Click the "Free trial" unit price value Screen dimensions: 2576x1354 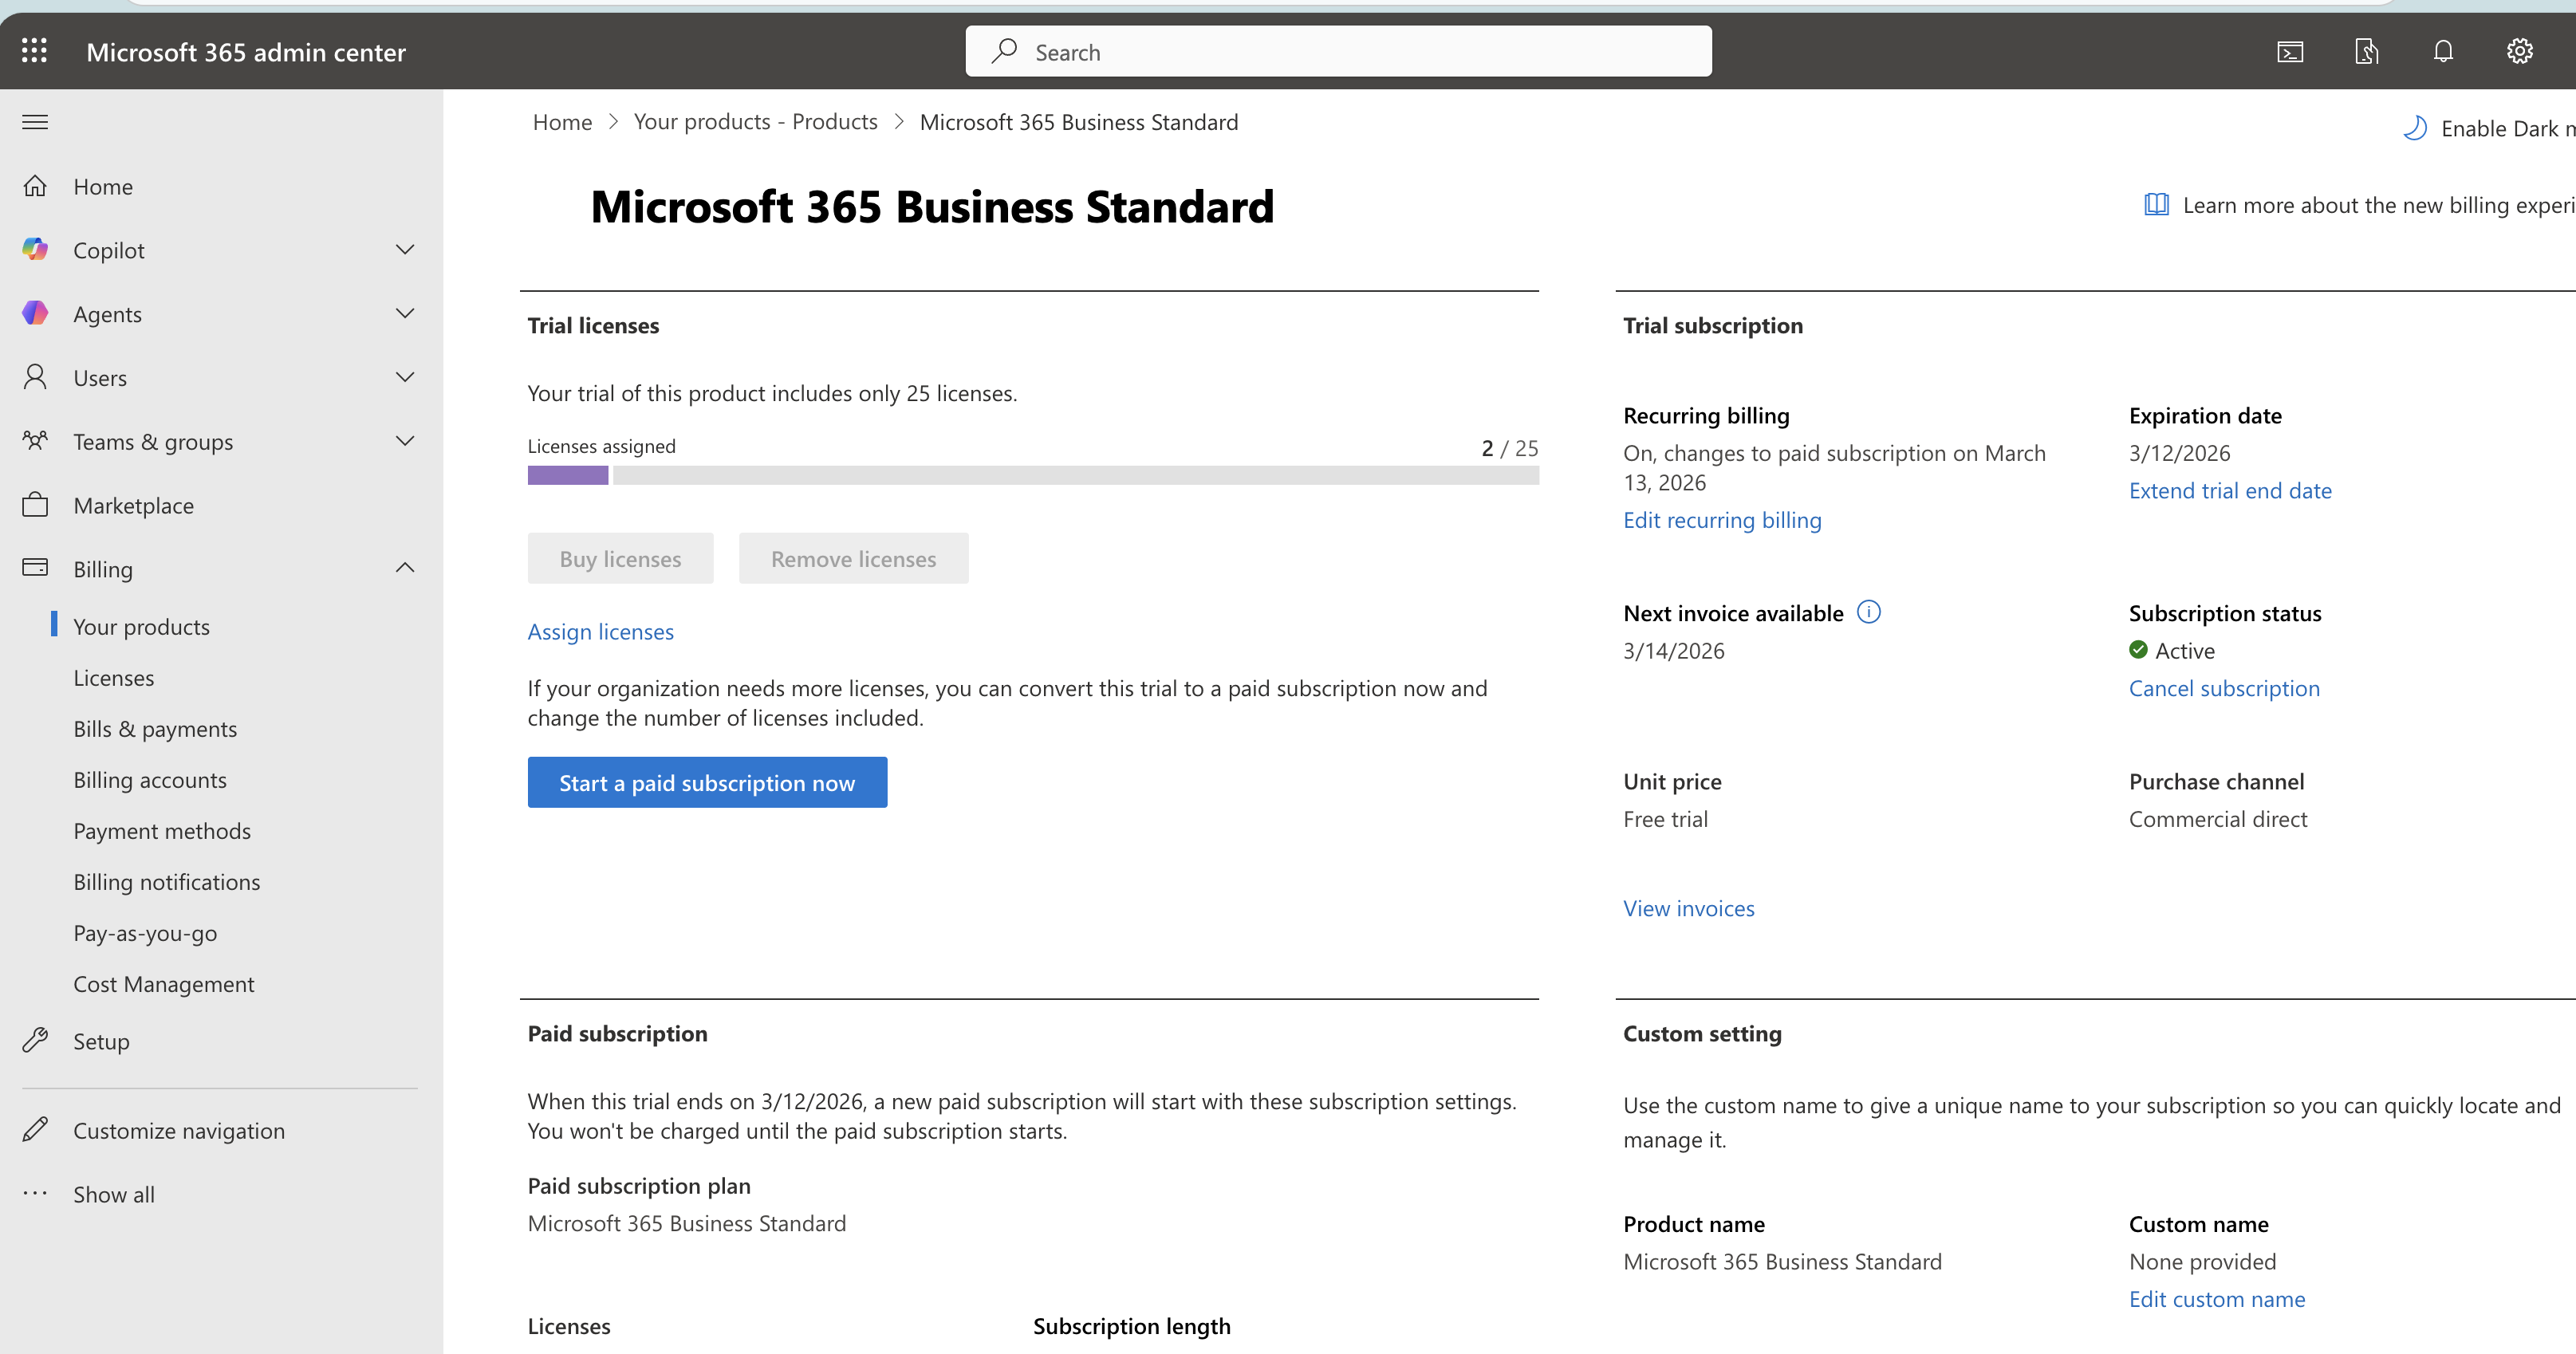[1666, 818]
